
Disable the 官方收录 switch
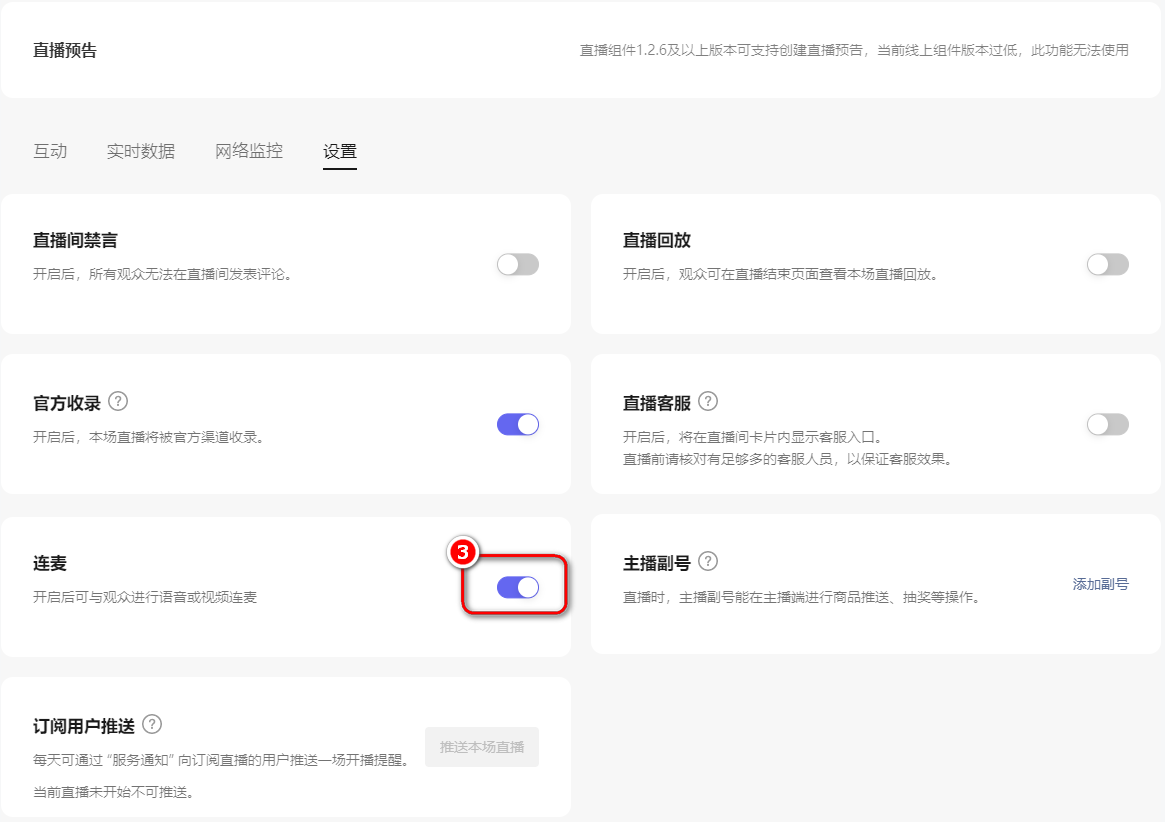pyautogui.click(x=517, y=424)
